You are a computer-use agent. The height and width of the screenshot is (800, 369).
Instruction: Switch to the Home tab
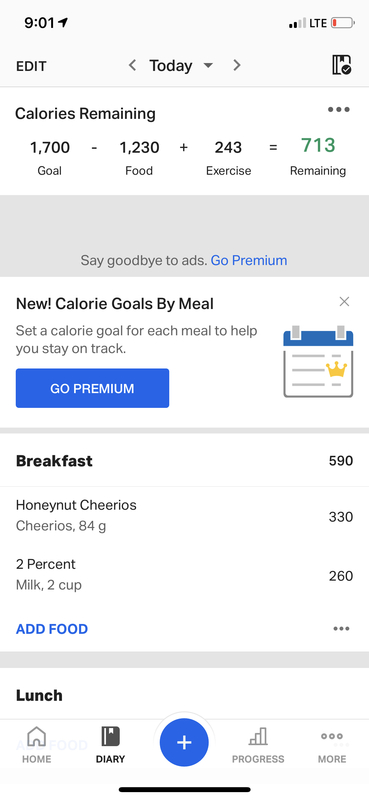click(37, 745)
